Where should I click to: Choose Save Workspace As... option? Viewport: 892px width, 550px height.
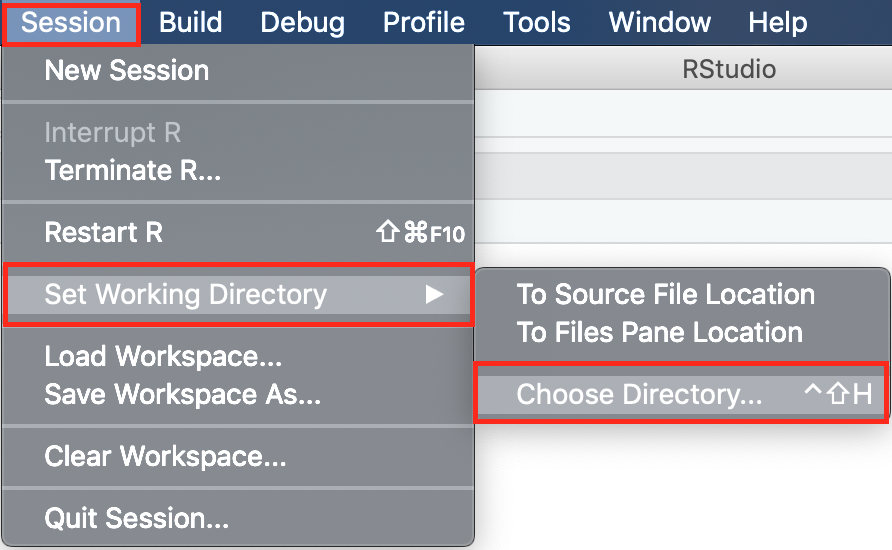click(182, 395)
